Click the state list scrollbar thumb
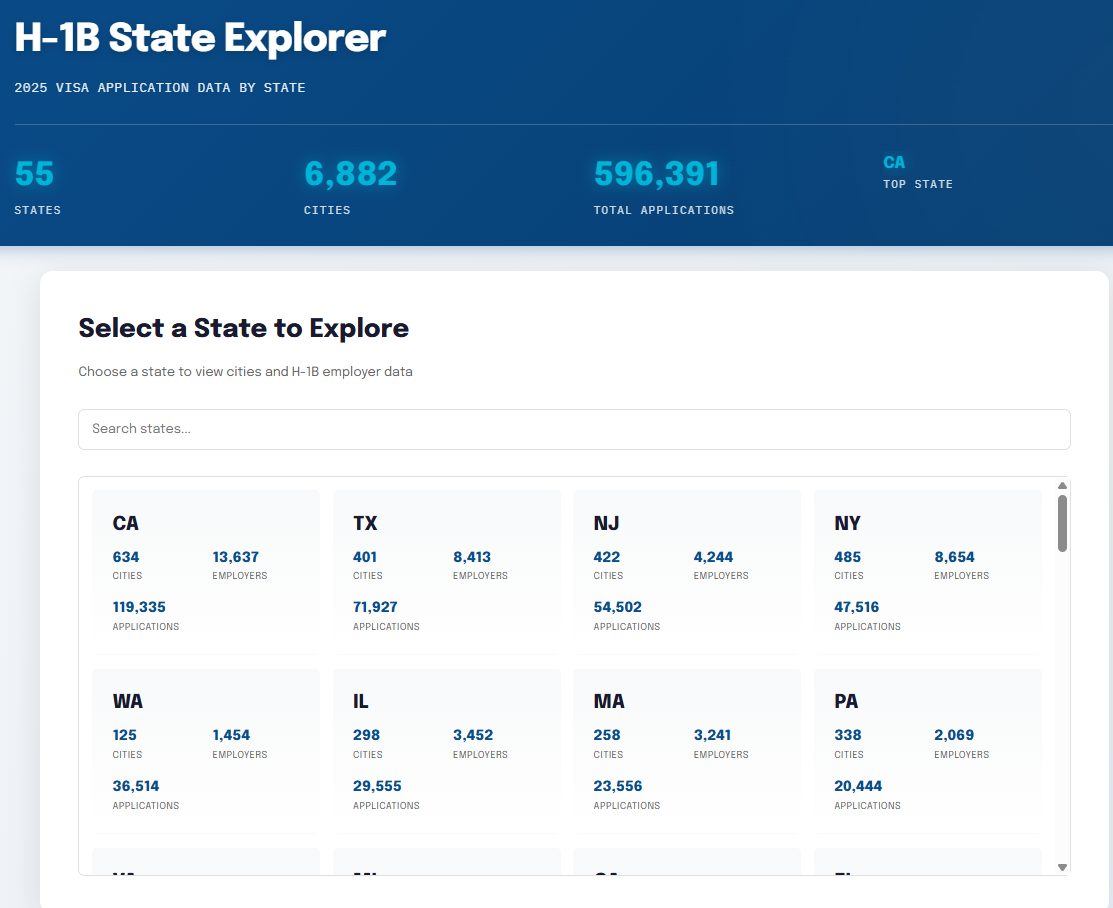The height and width of the screenshot is (908, 1113). (1062, 523)
